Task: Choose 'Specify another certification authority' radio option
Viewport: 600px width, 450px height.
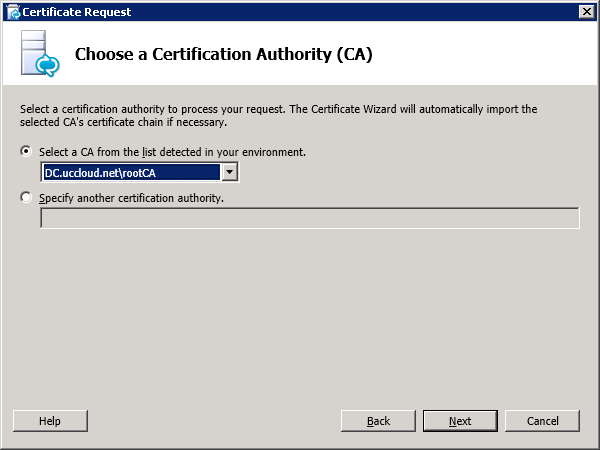Action: click(x=26, y=197)
